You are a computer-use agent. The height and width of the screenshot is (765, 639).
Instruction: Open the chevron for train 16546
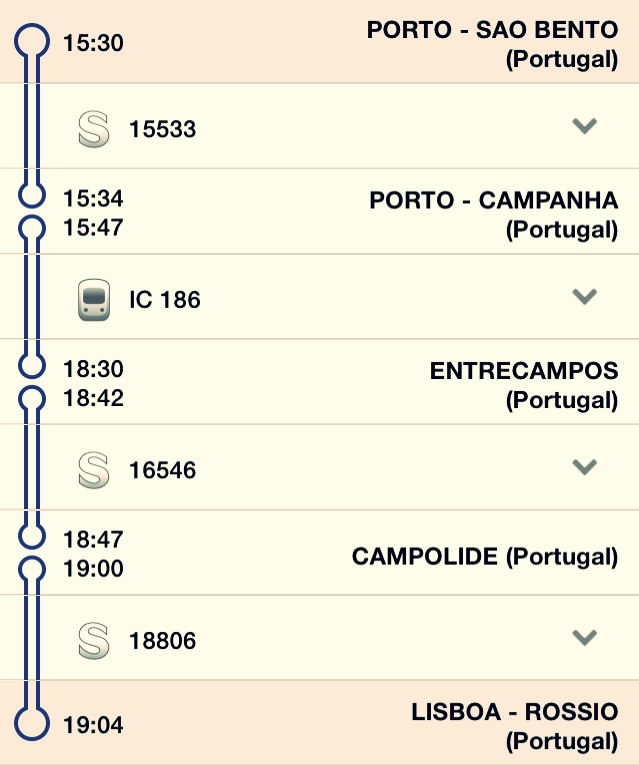pyautogui.click(x=584, y=466)
